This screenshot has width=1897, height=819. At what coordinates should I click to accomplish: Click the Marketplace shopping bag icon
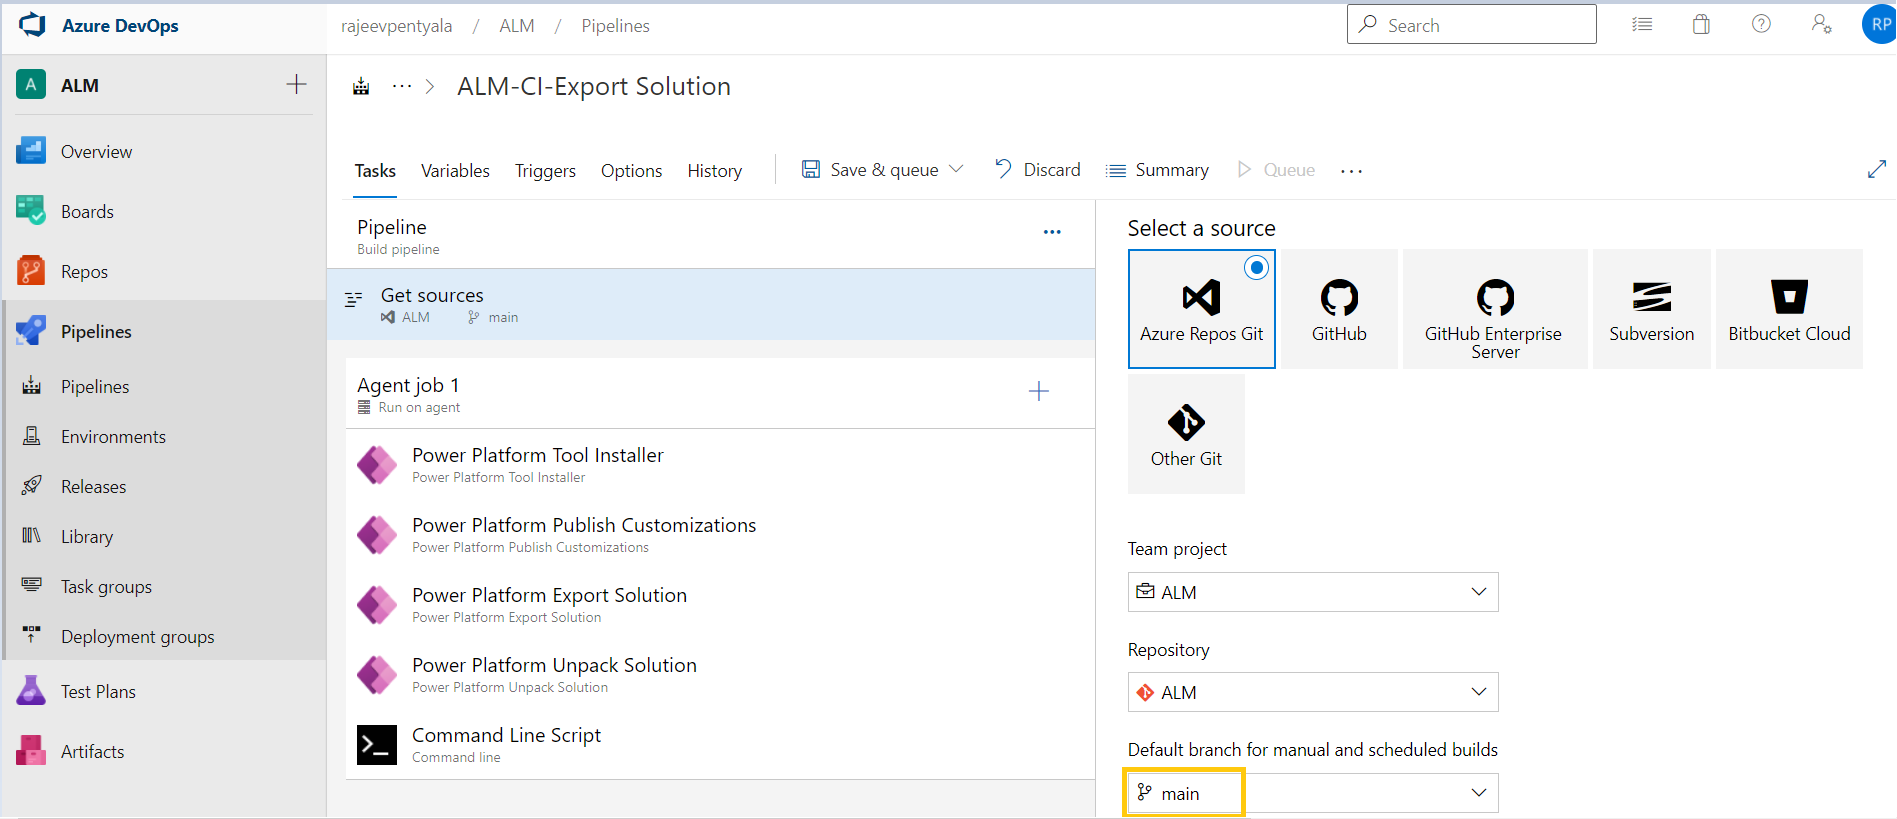[x=1701, y=25]
